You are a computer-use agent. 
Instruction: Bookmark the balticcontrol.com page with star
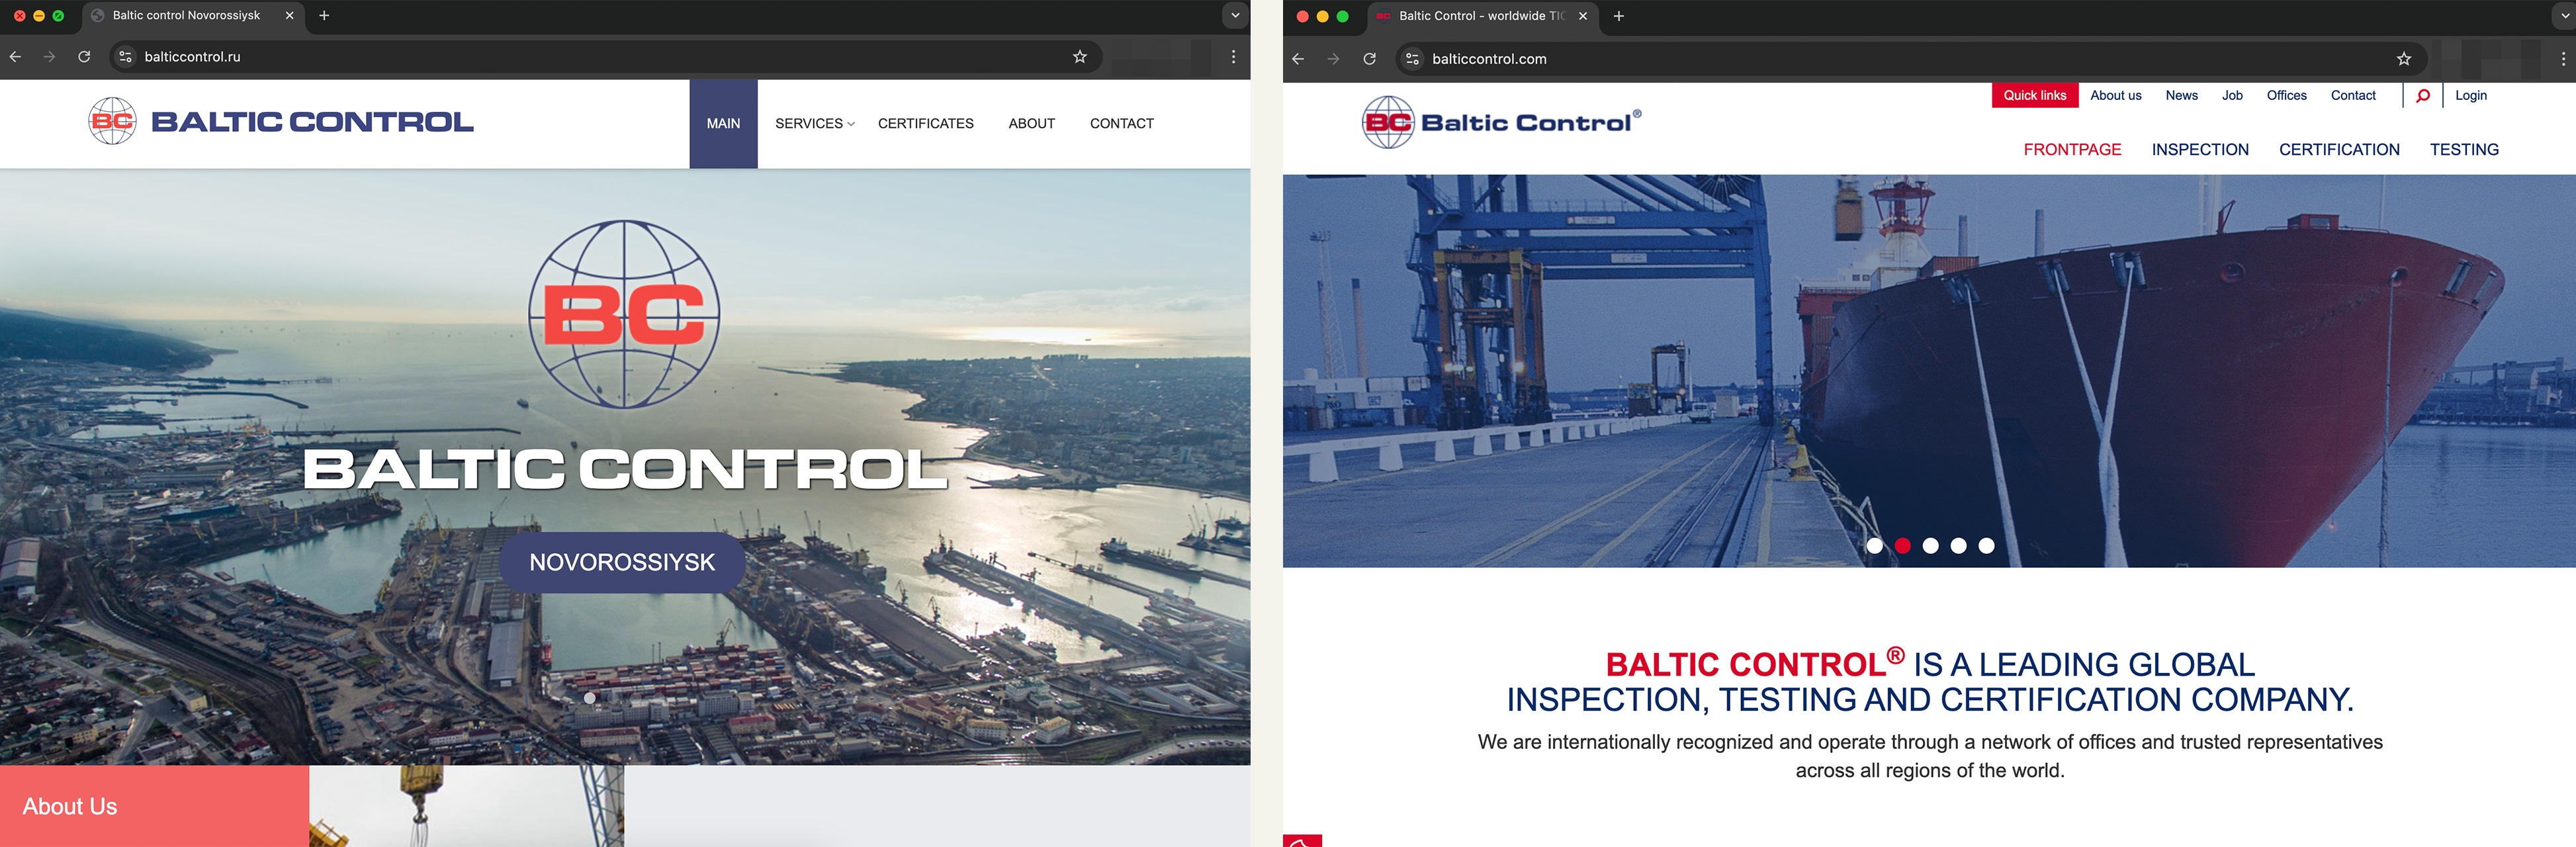(2404, 59)
